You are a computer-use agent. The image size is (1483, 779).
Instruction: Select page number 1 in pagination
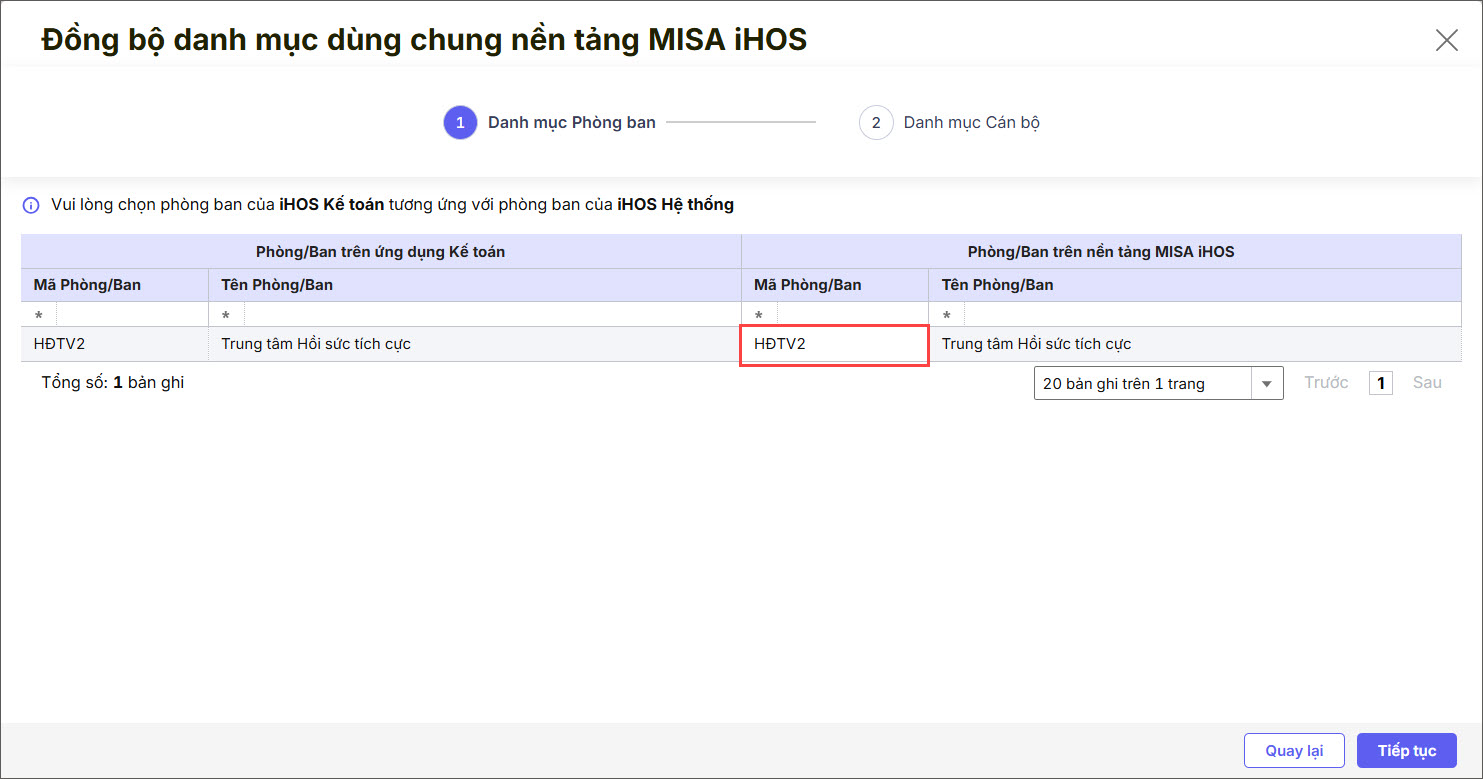[1381, 383]
